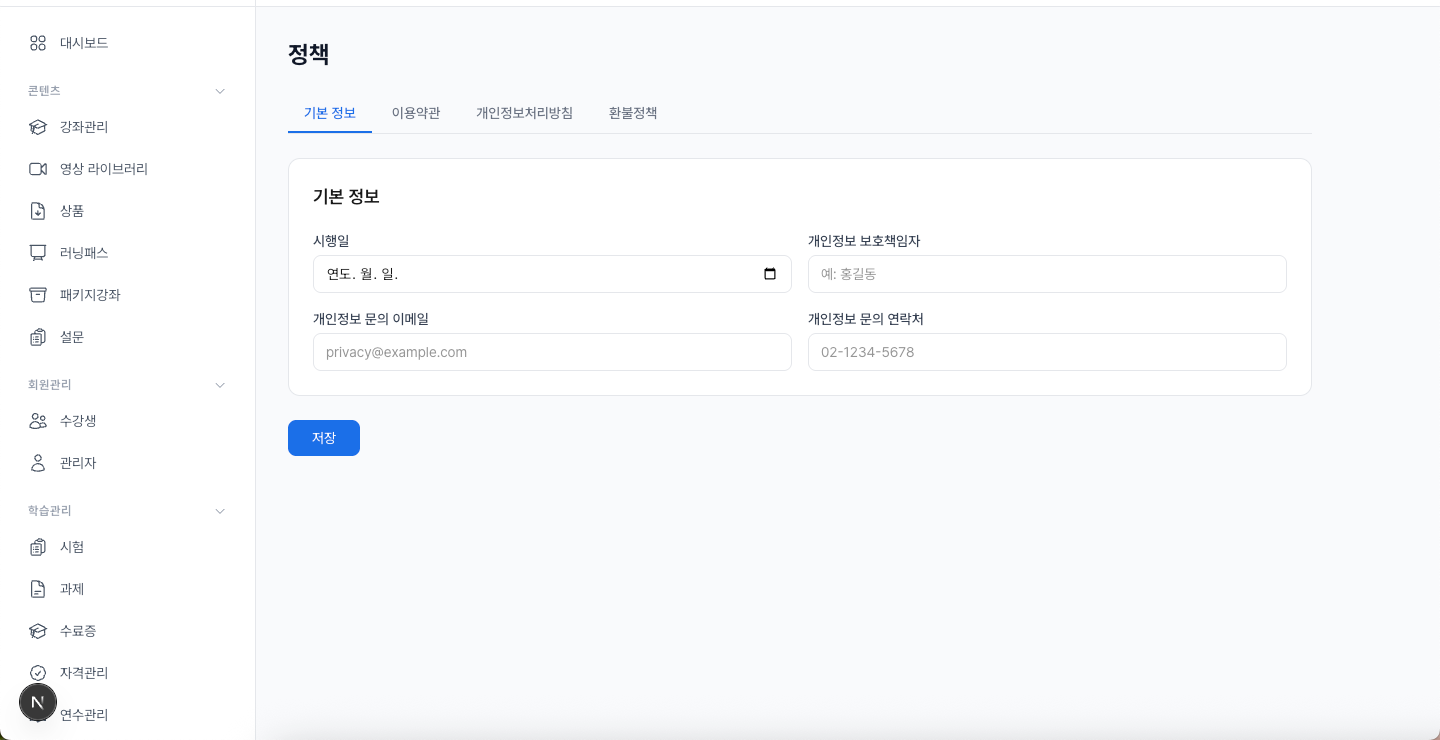This screenshot has height=740, width=1440.
Task: Click the 과제 document icon
Action: [38, 589]
